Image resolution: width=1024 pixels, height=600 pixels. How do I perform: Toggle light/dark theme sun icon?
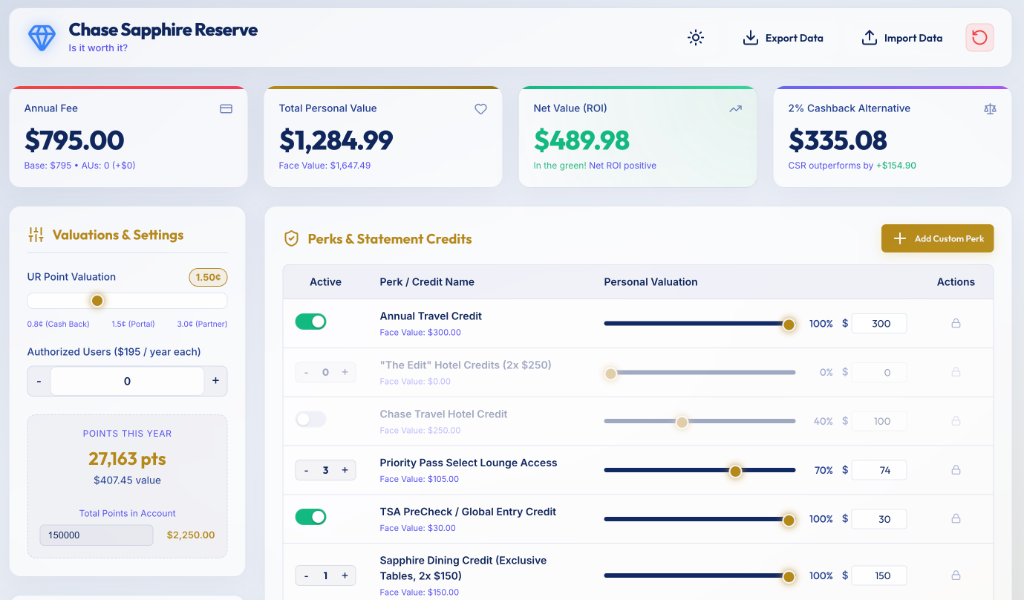tap(696, 38)
